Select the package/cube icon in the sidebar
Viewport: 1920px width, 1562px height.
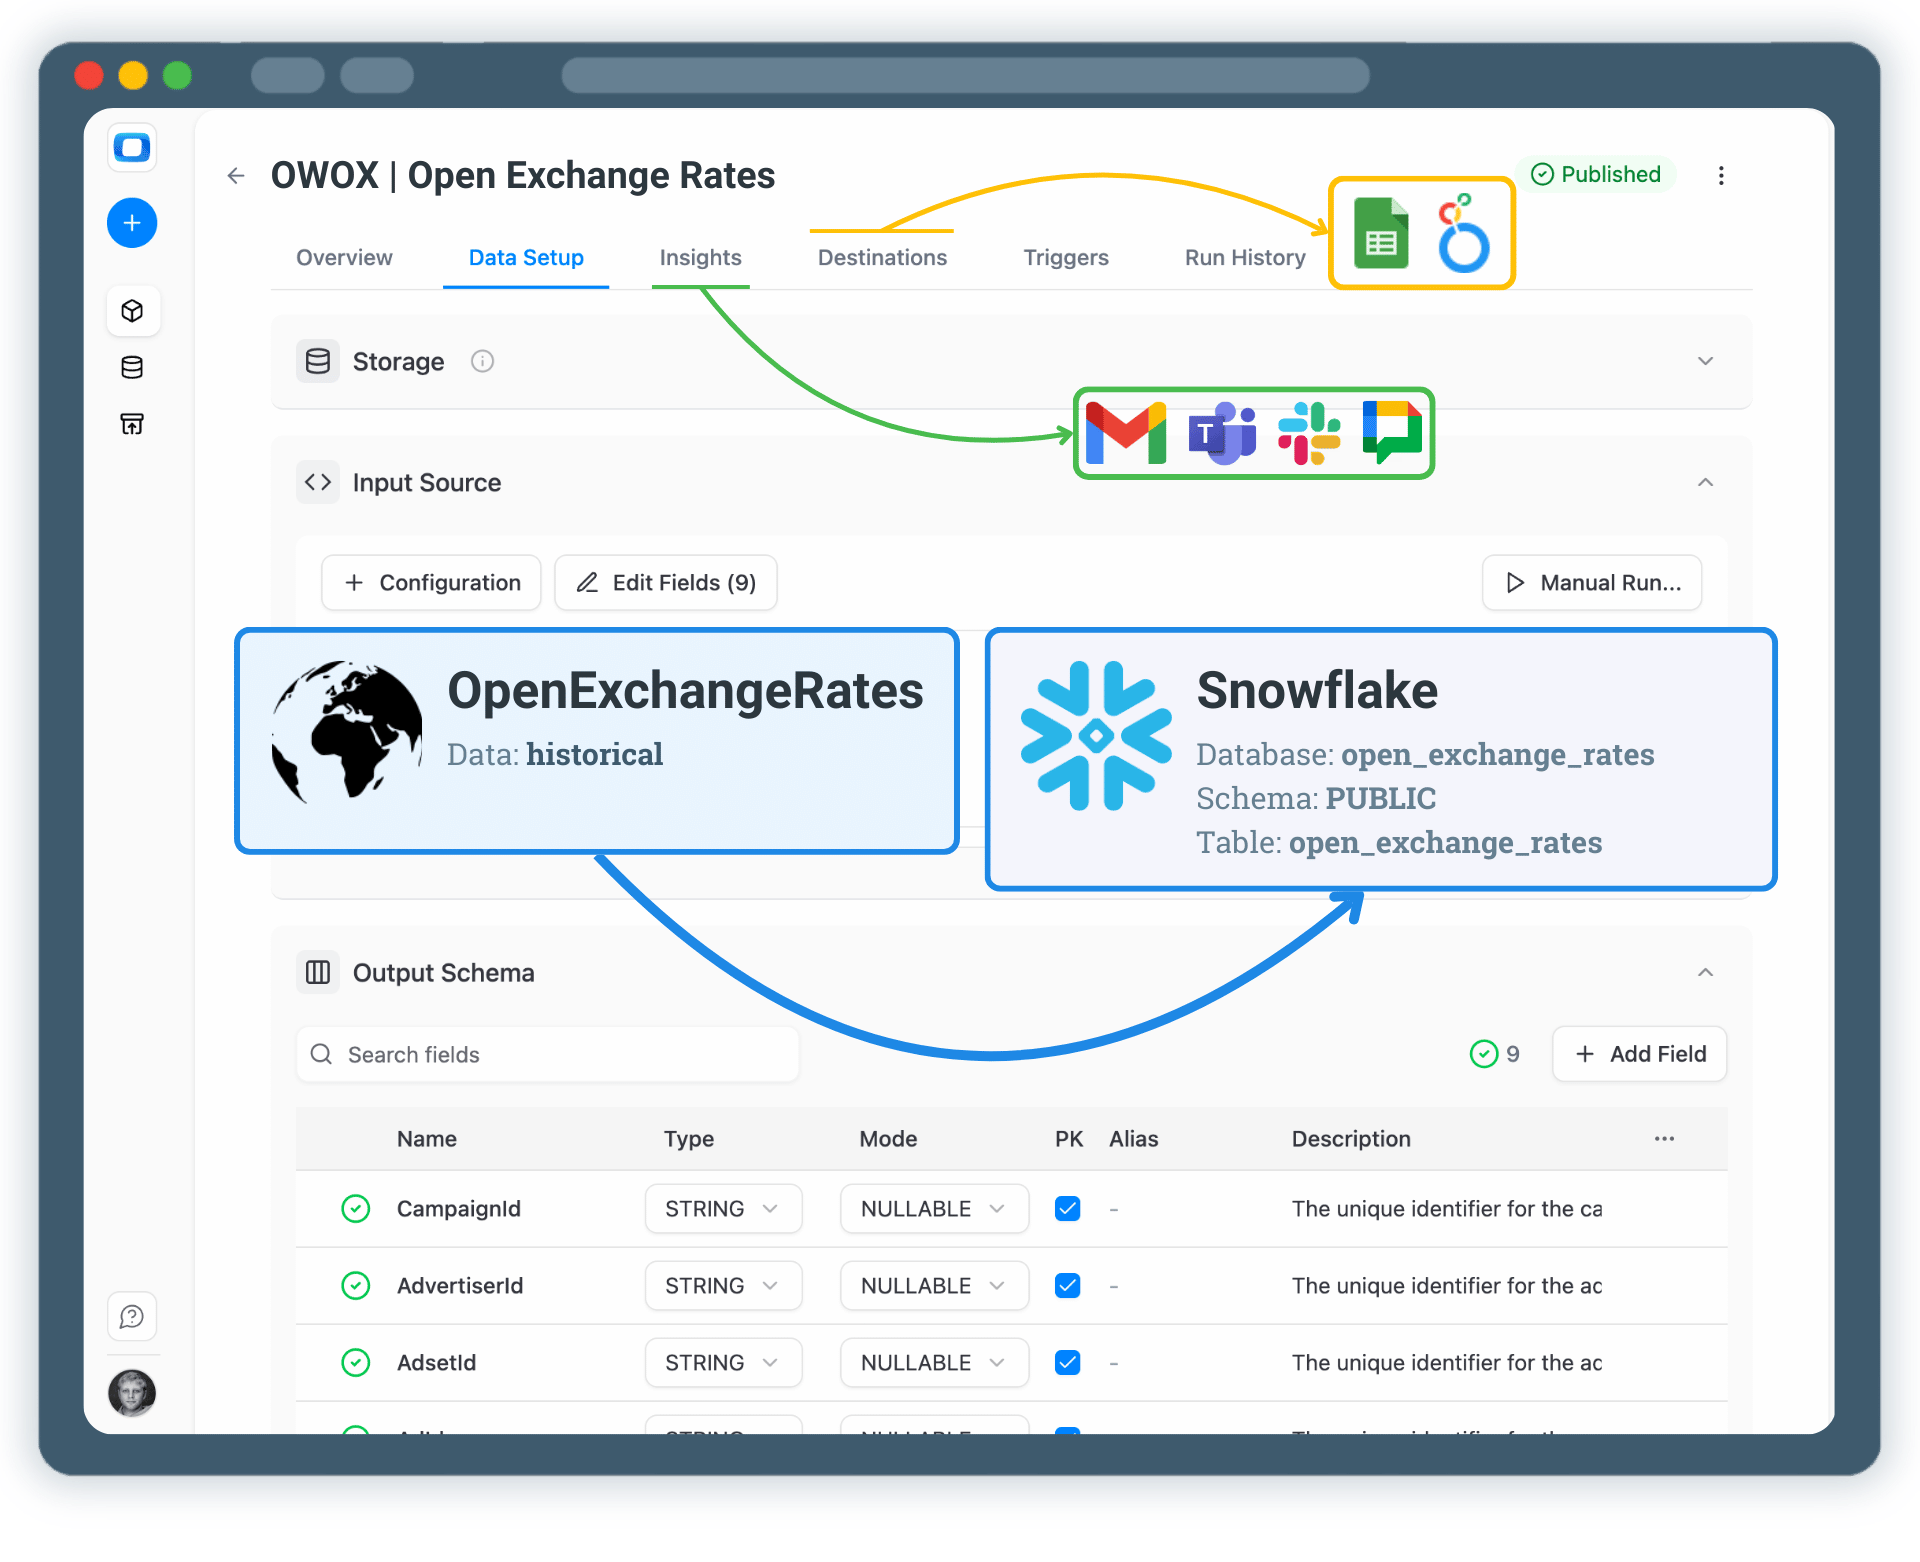[x=132, y=310]
